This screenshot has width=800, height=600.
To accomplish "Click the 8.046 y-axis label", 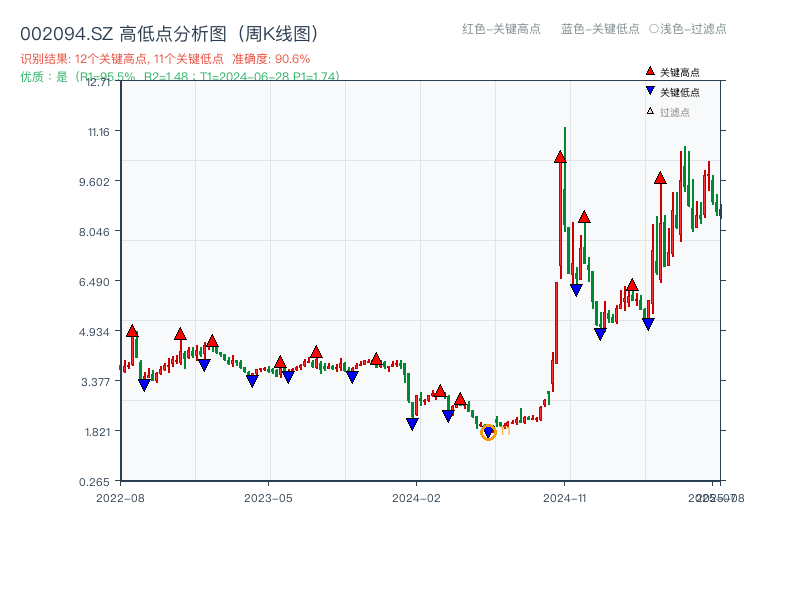I will coord(94,232).
